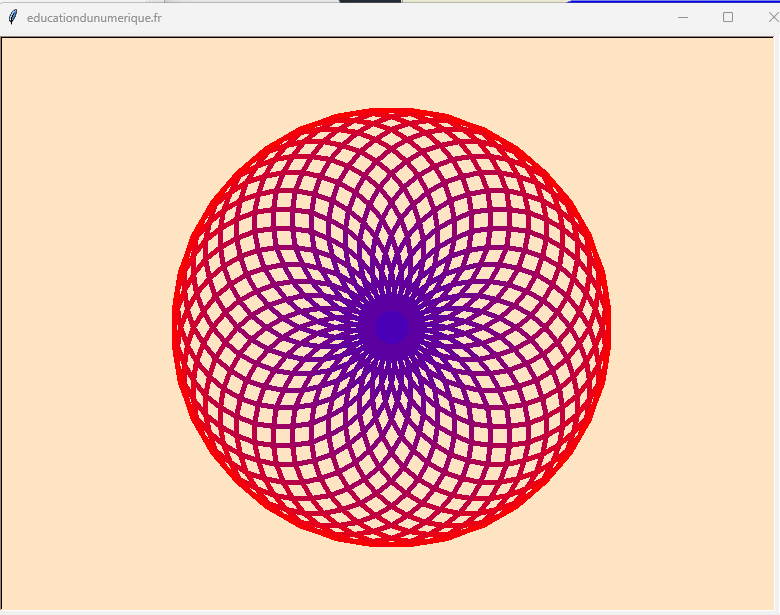The width and height of the screenshot is (780, 615).
Task: Click the educationdunumerique.fr window title text
Action: [94, 18]
